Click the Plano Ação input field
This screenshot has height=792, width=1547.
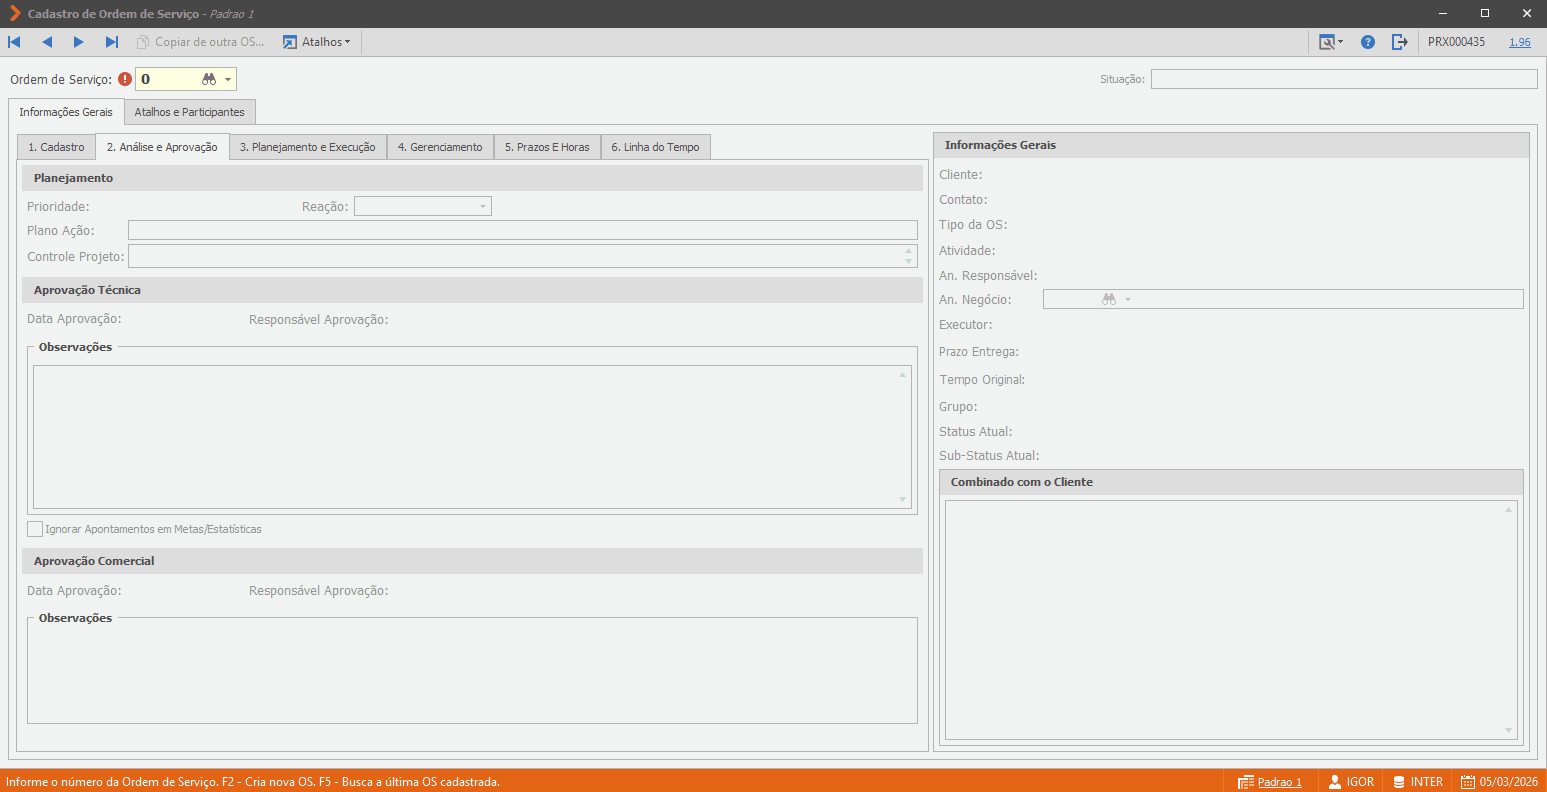pyautogui.click(x=523, y=230)
